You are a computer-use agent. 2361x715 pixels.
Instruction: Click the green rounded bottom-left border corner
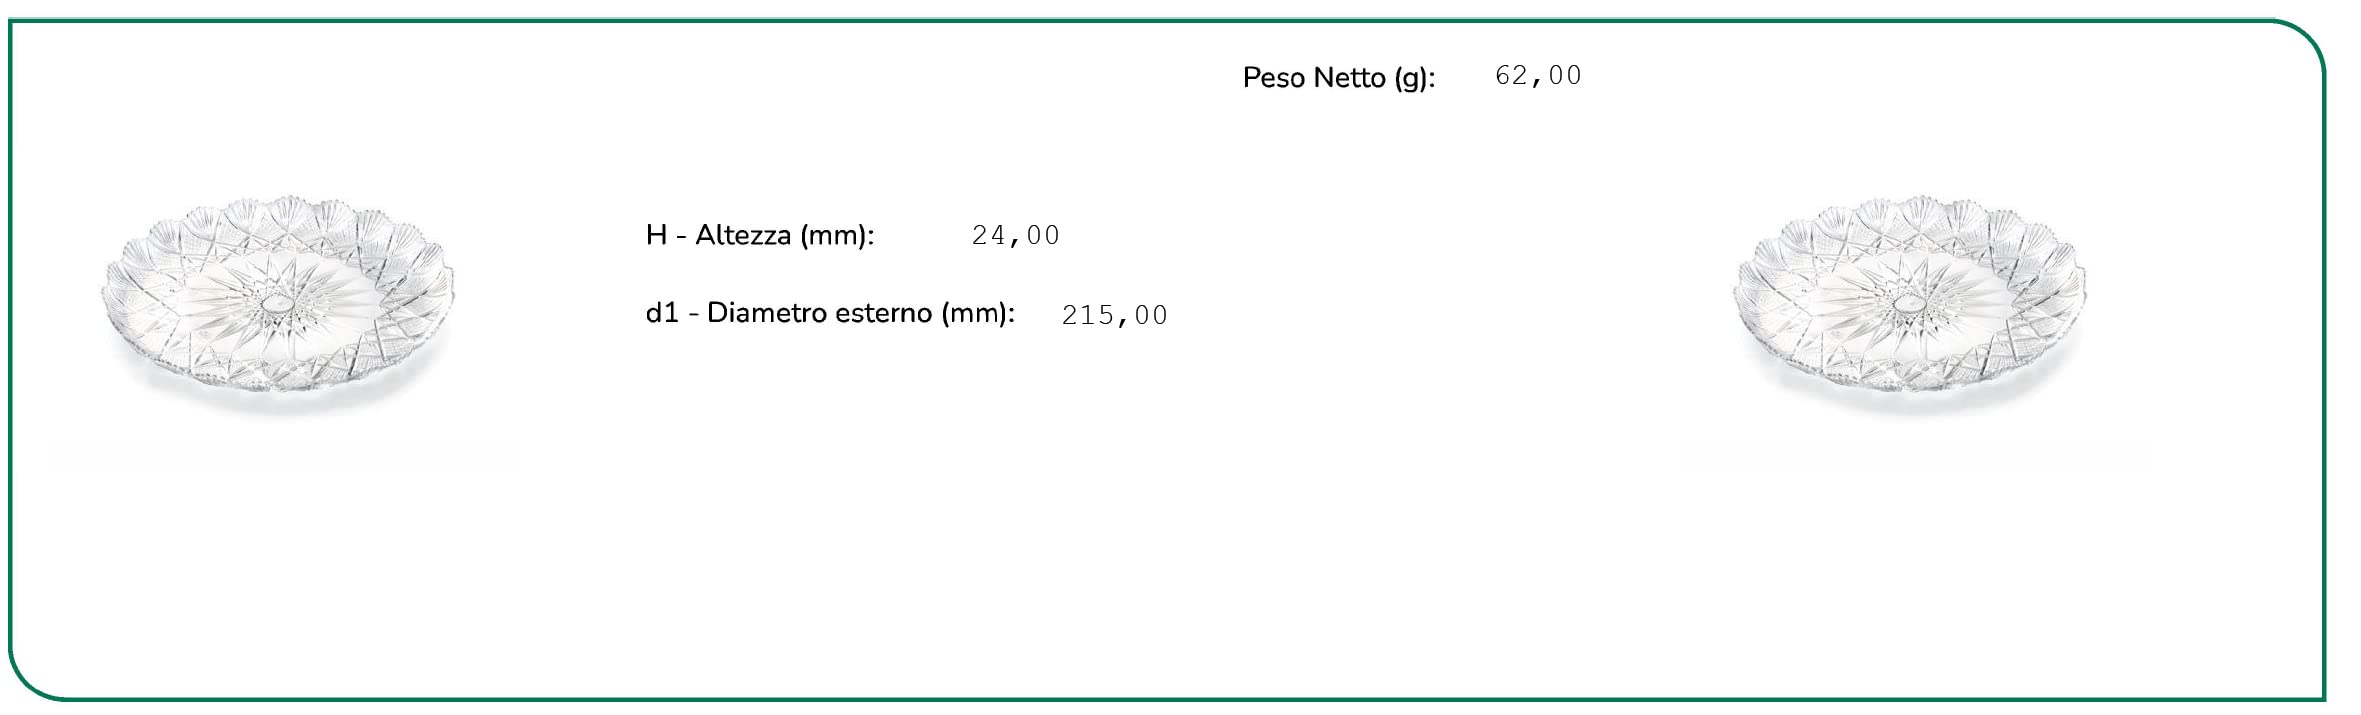pos(31,680)
